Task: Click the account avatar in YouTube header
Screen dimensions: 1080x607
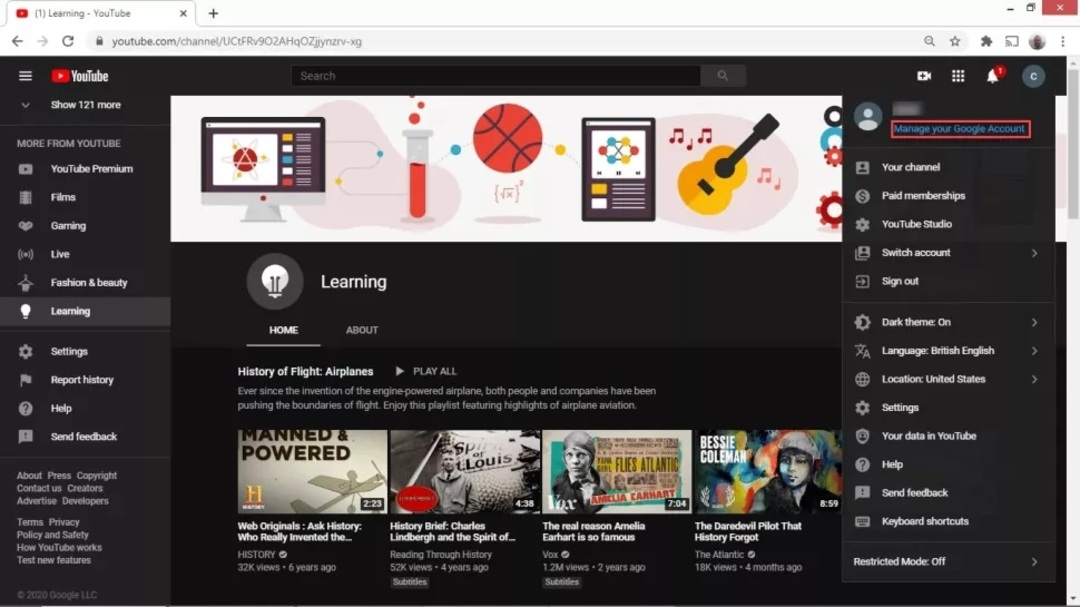Action: 1033,76
